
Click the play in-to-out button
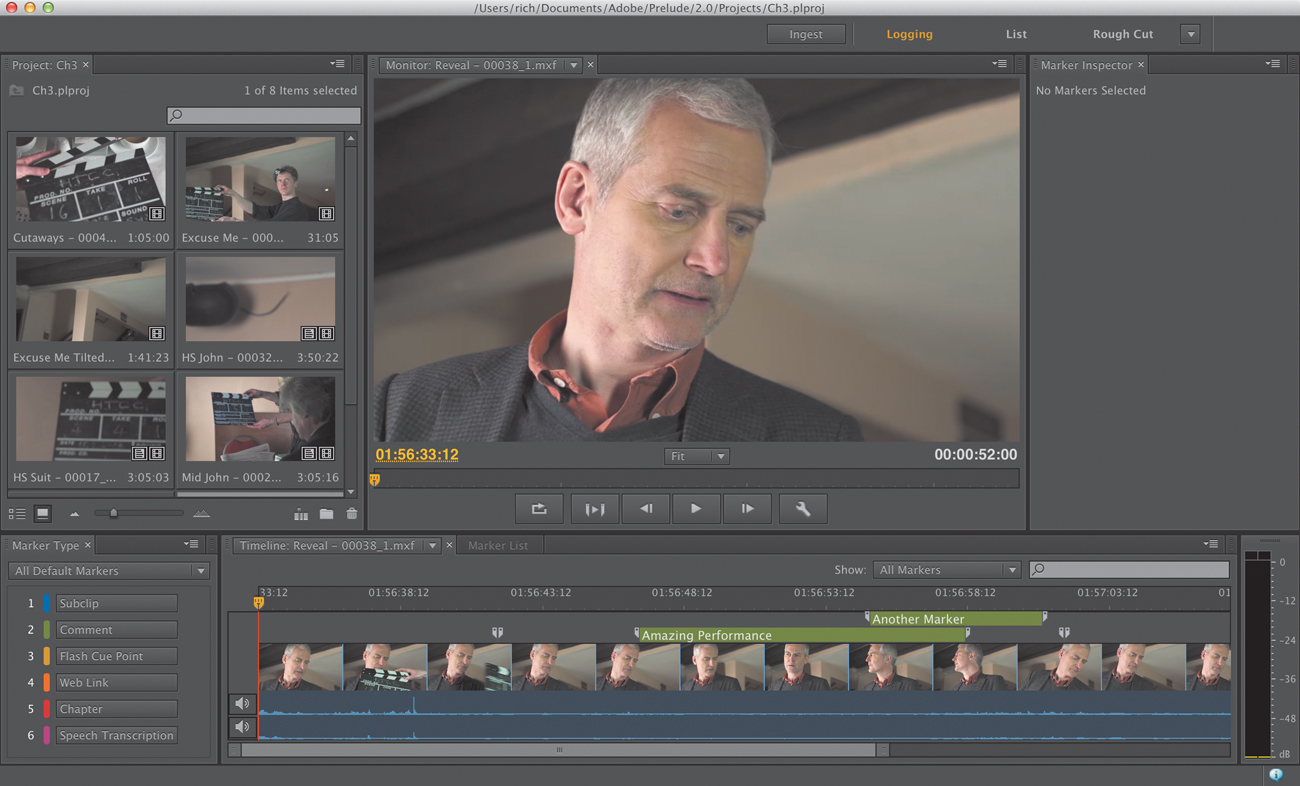point(594,509)
